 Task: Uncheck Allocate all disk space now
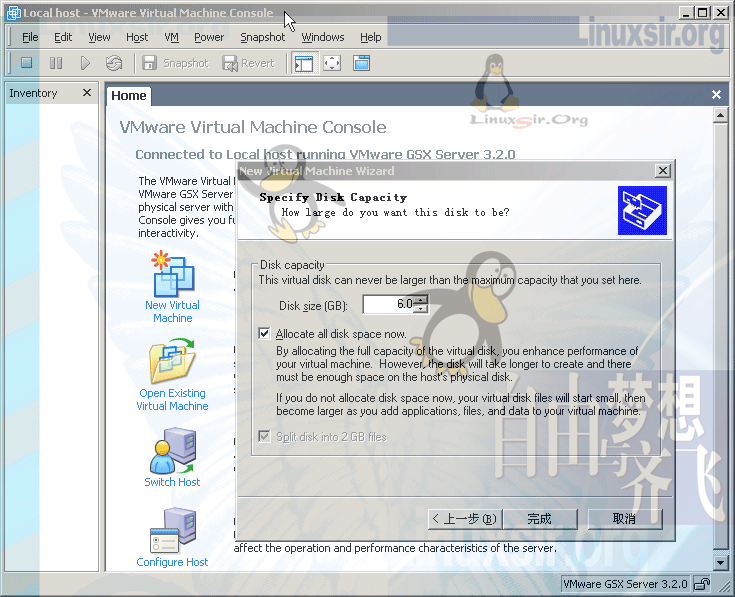point(264,334)
